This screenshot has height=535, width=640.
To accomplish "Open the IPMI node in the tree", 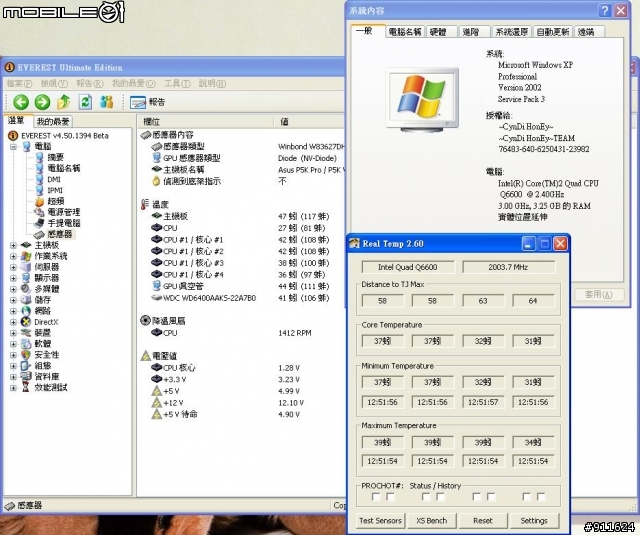I will point(55,190).
